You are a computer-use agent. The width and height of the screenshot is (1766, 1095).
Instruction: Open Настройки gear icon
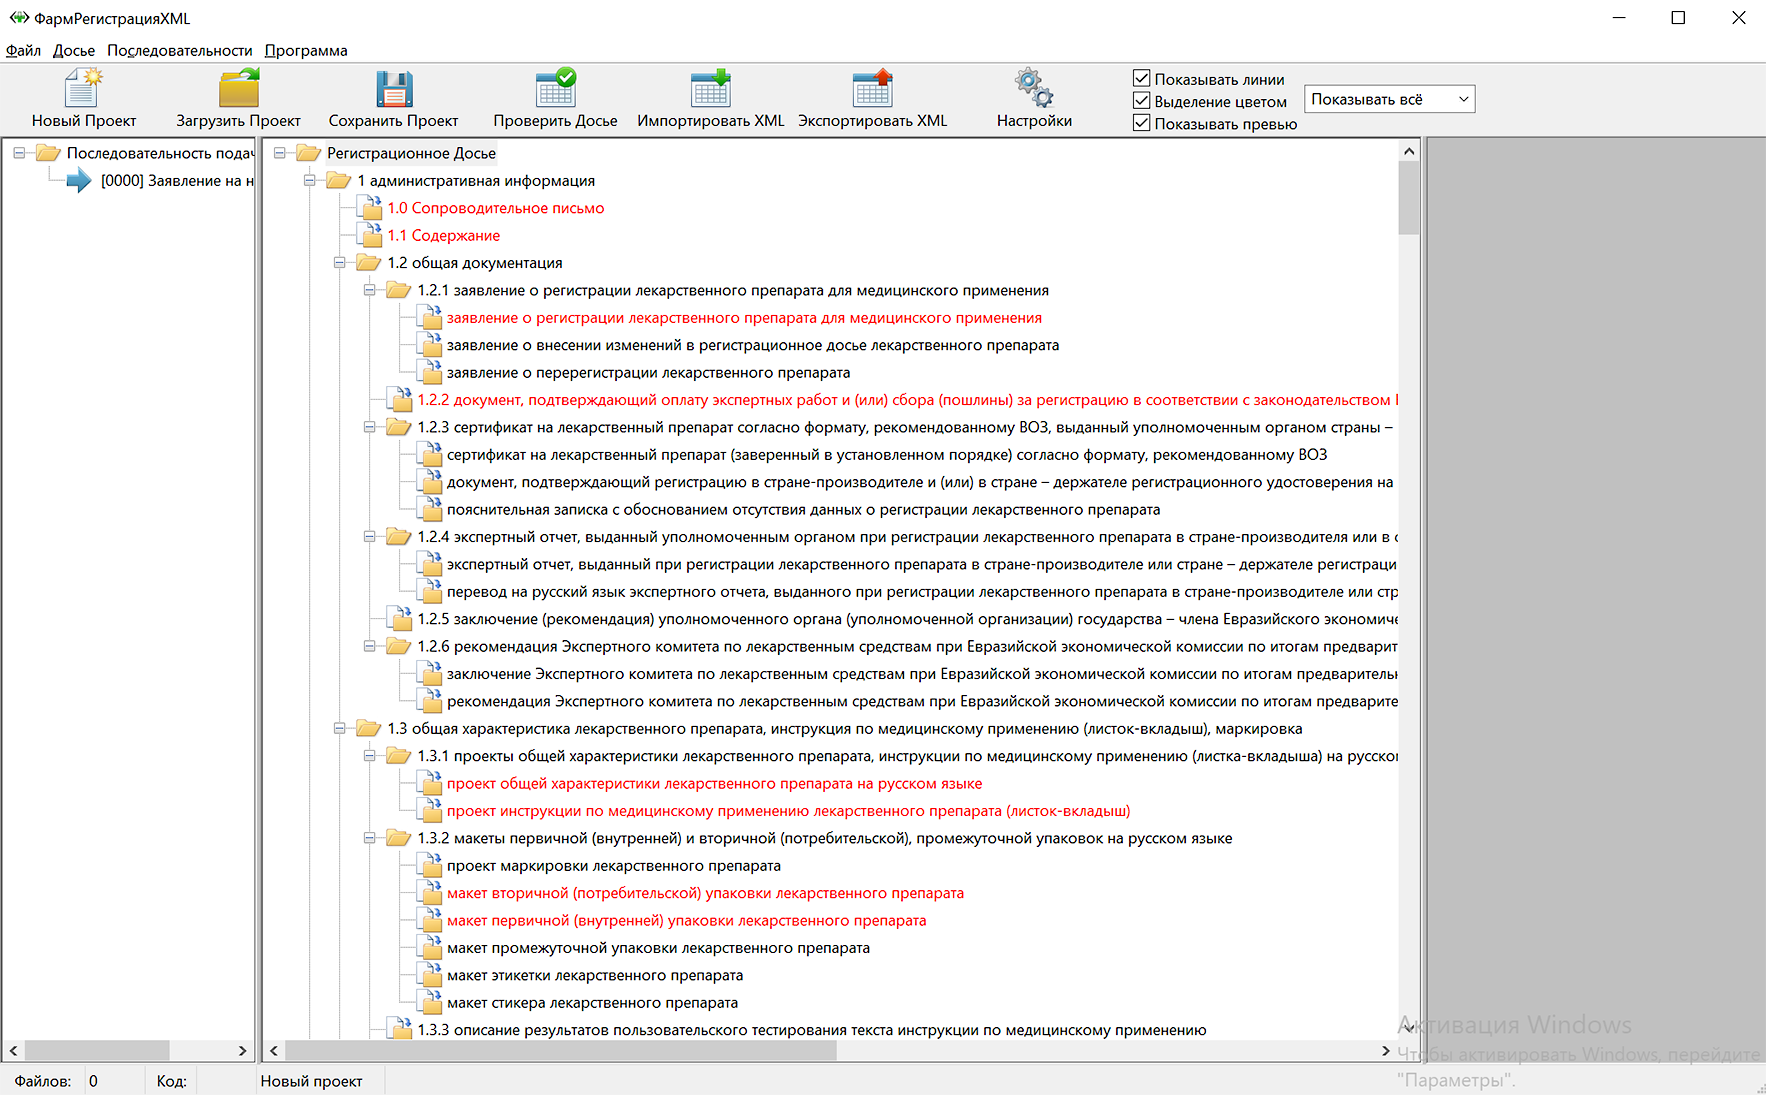click(1034, 89)
